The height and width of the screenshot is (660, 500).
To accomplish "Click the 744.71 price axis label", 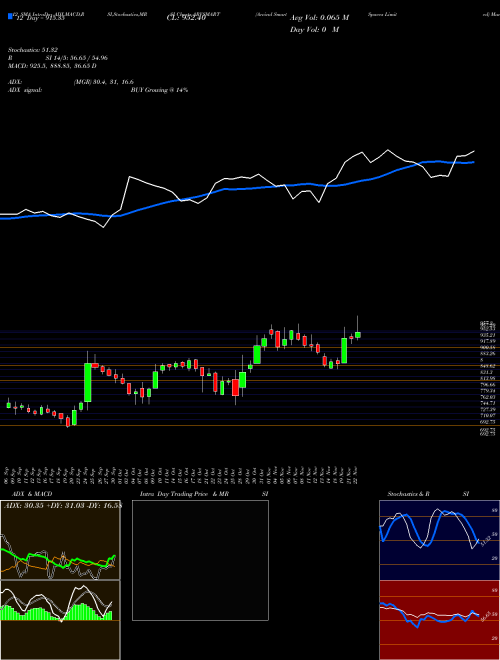I will coord(487,403).
